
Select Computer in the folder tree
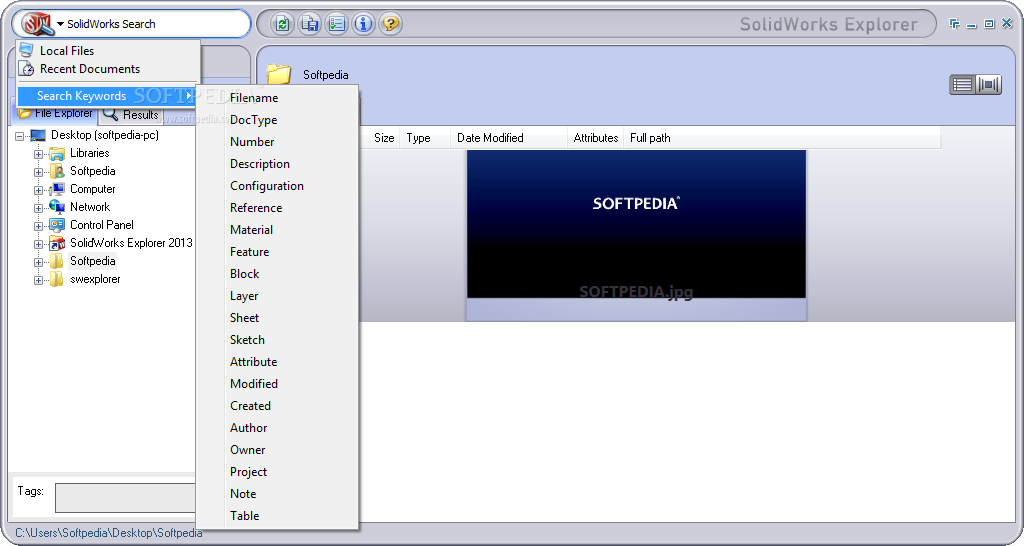point(92,189)
